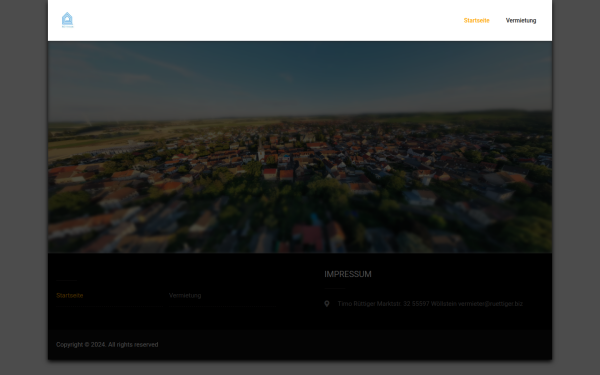The width and height of the screenshot is (600, 375).
Task: Click the Copyright © 2024 notice
Action: tap(107, 344)
